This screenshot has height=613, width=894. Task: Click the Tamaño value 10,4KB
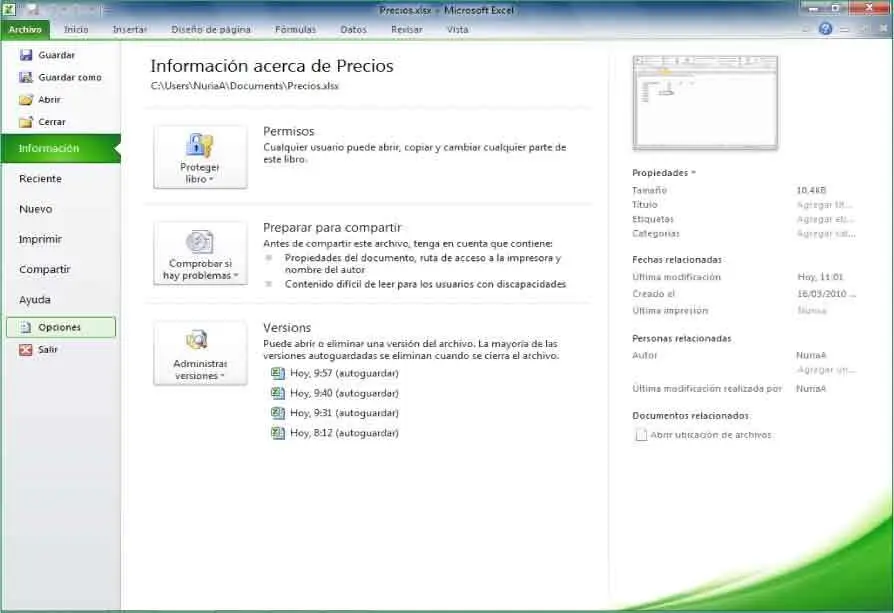(x=811, y=190)
